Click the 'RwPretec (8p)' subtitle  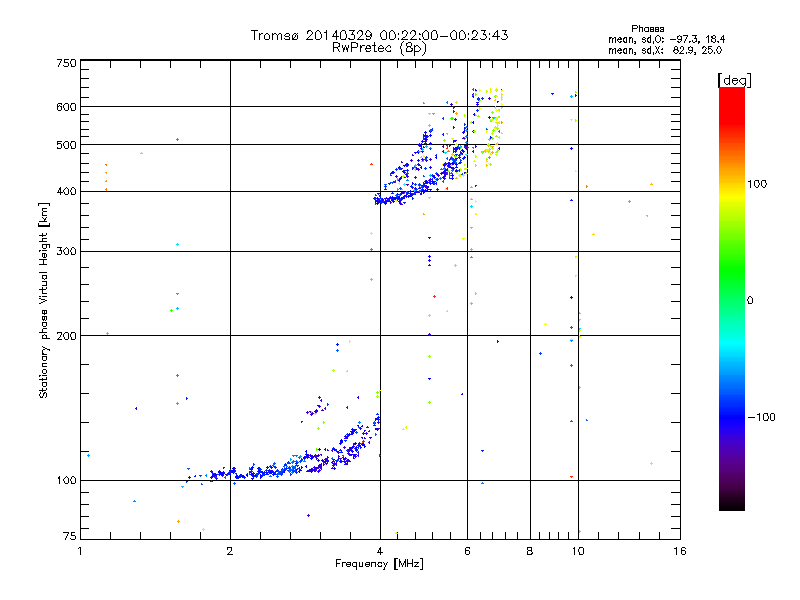click(379, 48)
